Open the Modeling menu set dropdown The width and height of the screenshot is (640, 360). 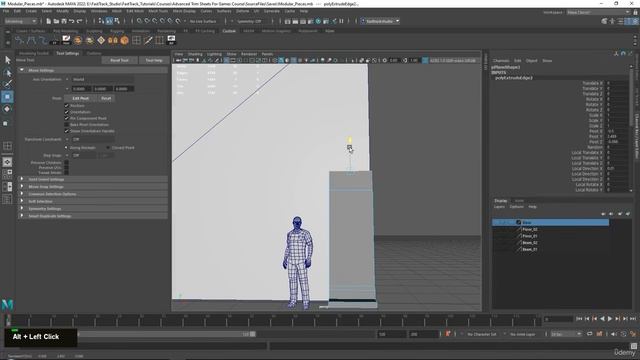tap(20, 21)
